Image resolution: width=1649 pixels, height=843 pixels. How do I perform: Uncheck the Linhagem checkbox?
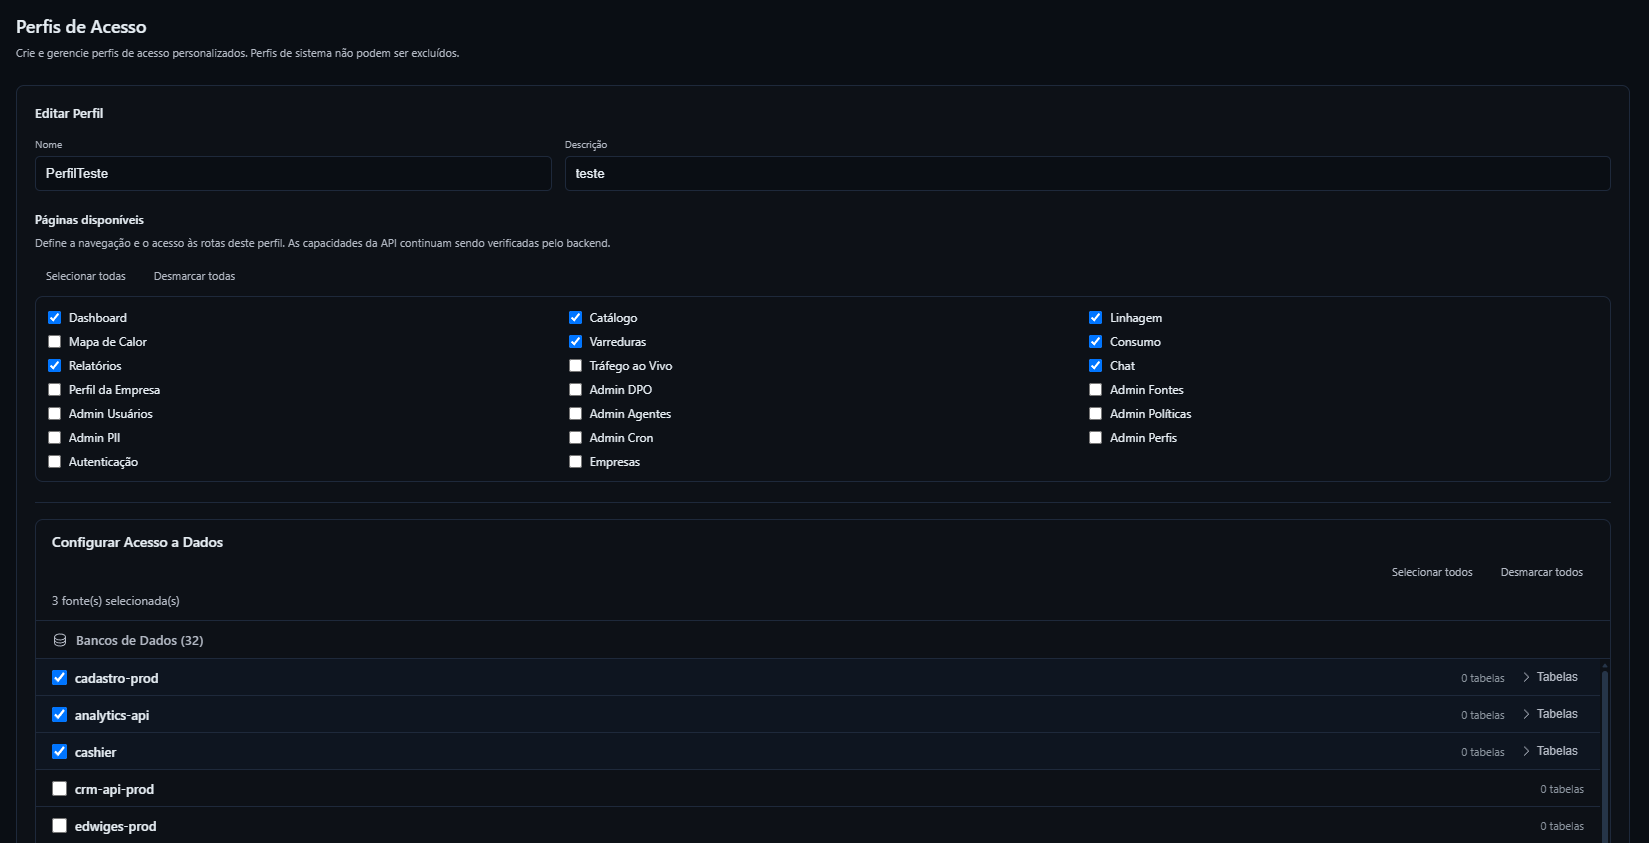(x=1096, y=318)
